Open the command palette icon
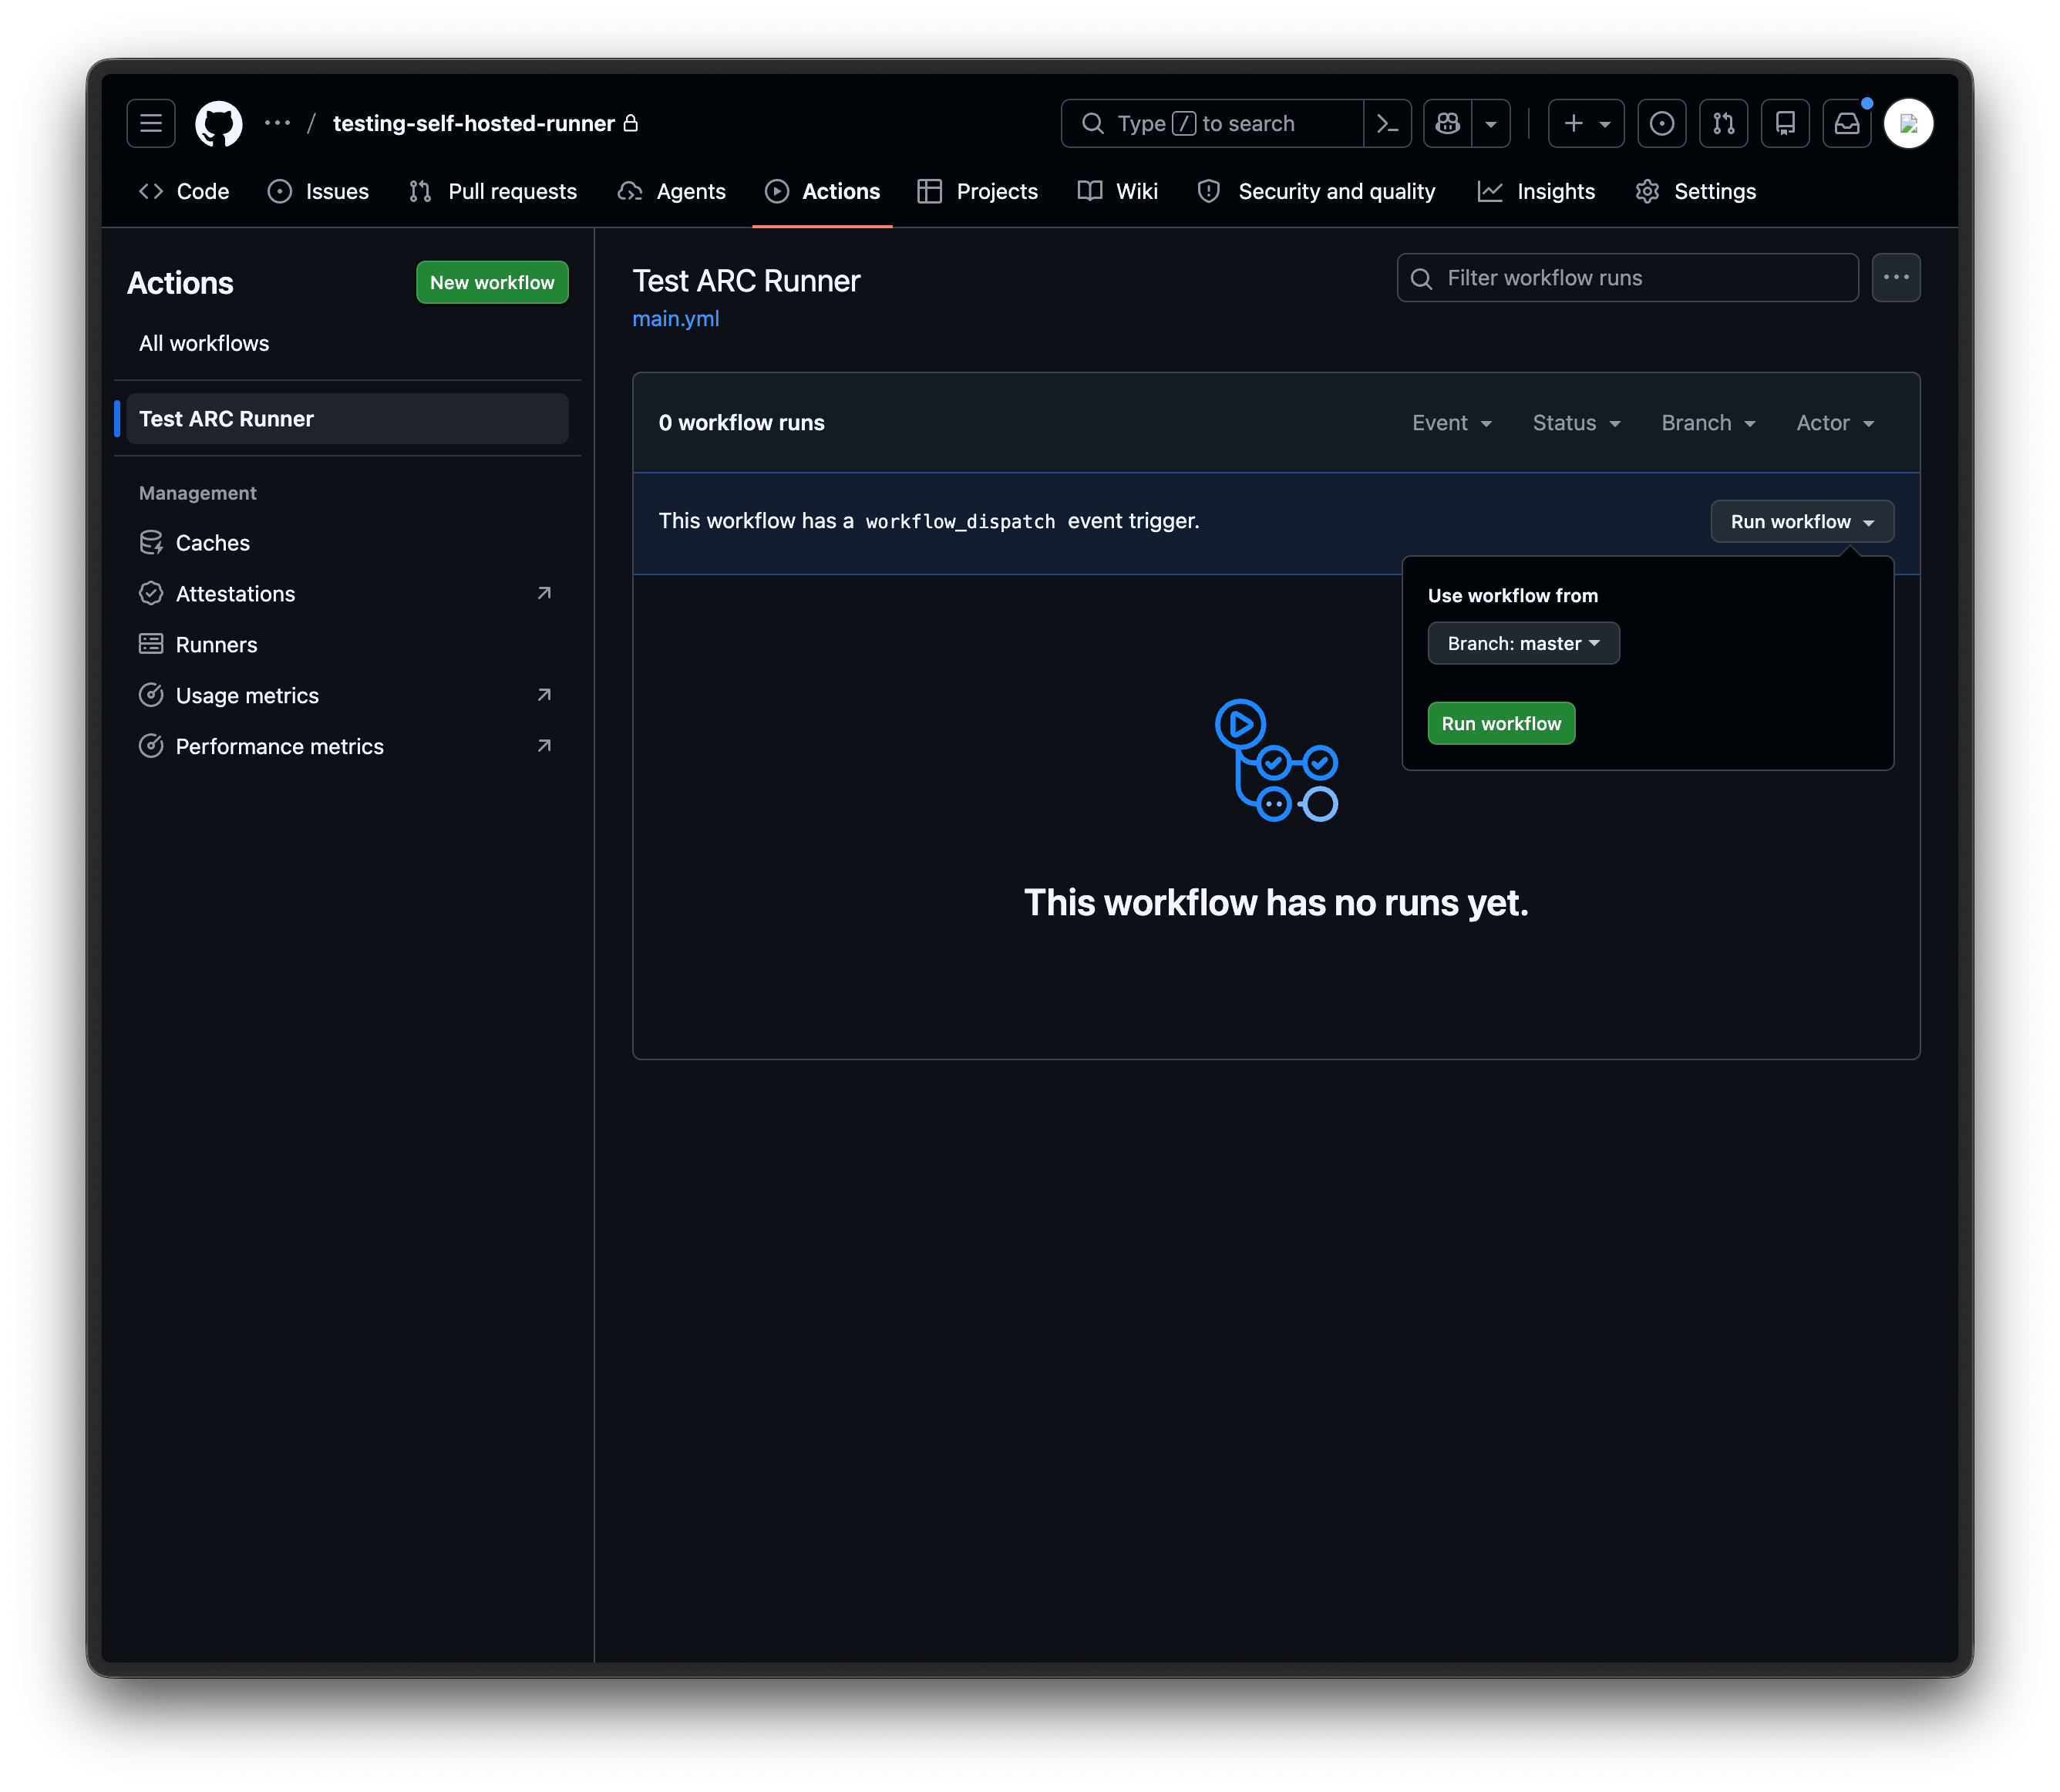This screenshot has height=1792, width=2060. [x=1388, y=123]
